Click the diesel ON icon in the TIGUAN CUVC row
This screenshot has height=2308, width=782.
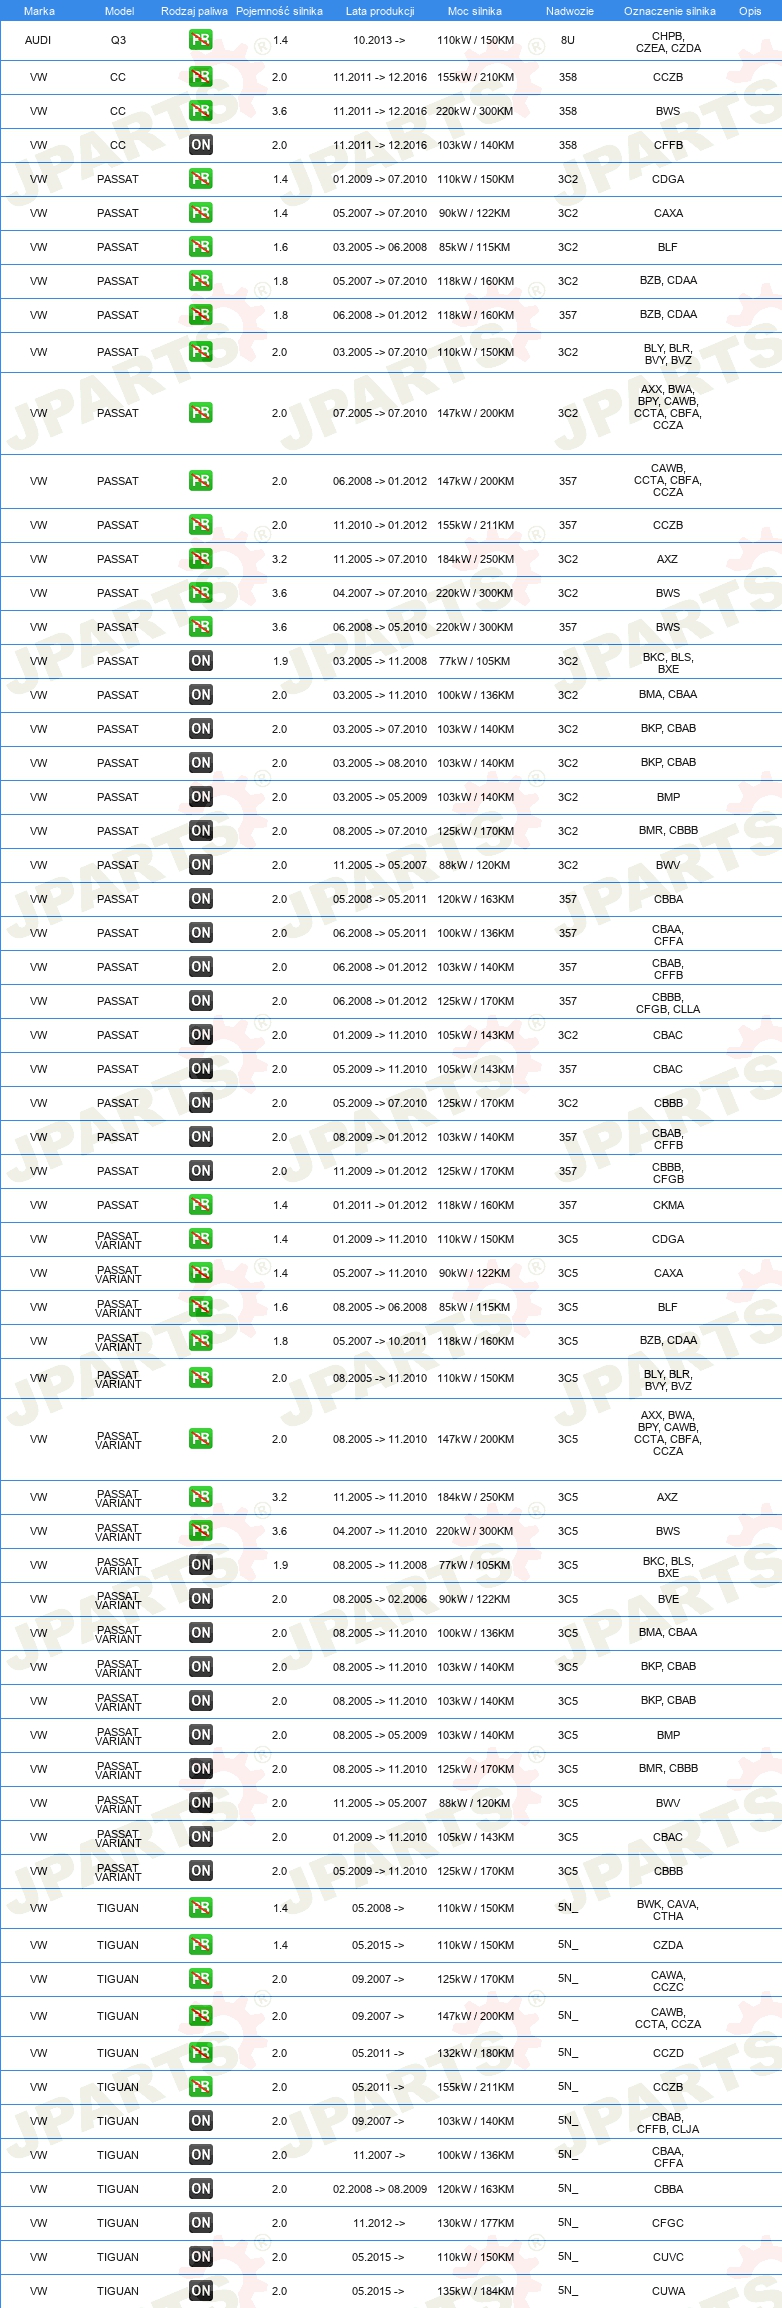pyautogui.click(x=201, y=2257)
